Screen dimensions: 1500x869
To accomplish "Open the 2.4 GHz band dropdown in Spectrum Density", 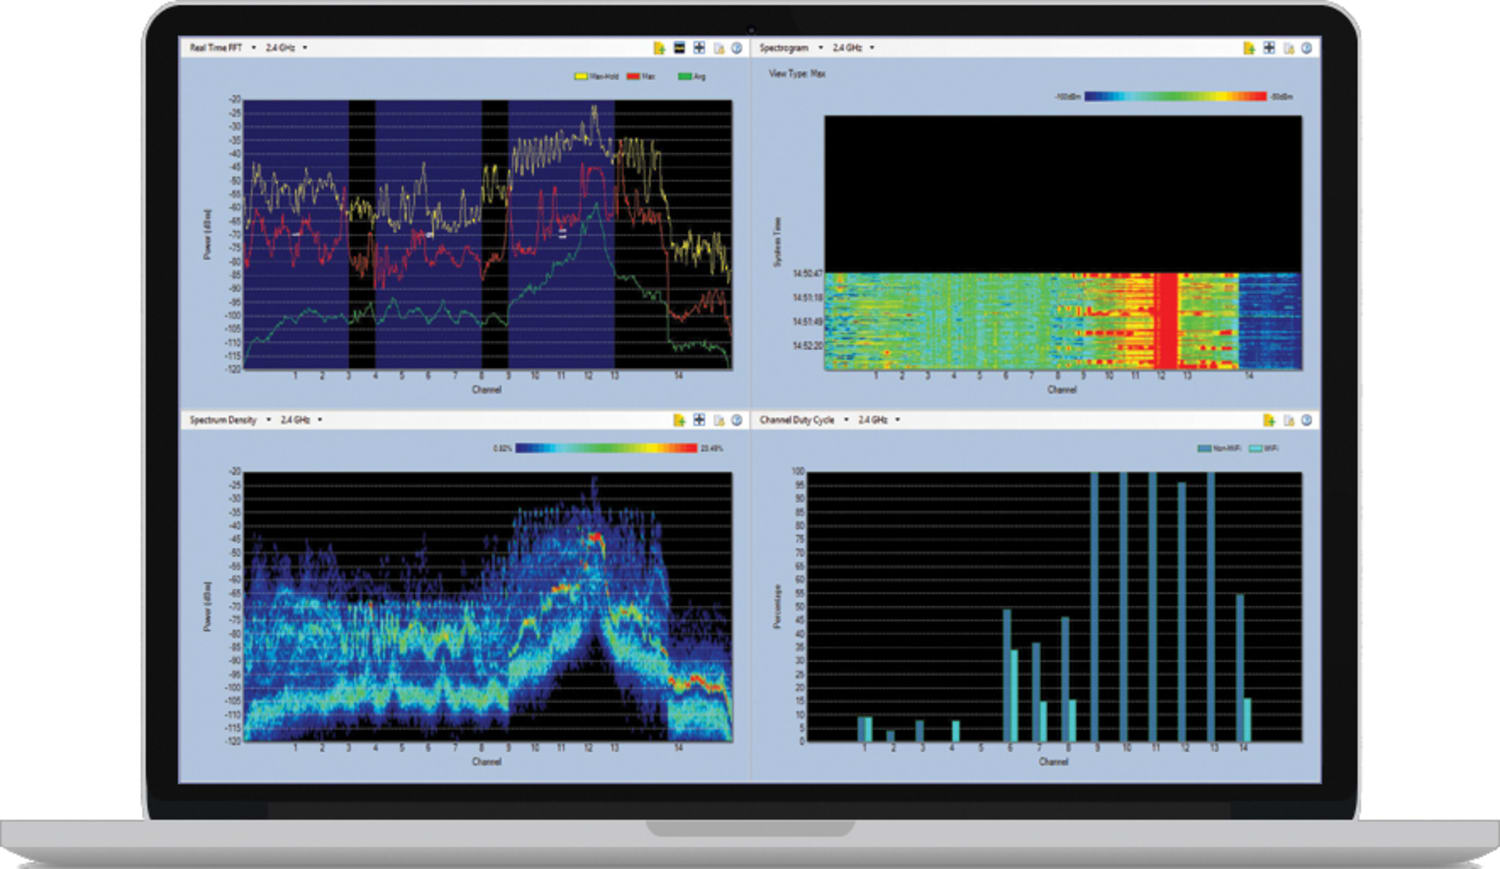I will (320, 420).
